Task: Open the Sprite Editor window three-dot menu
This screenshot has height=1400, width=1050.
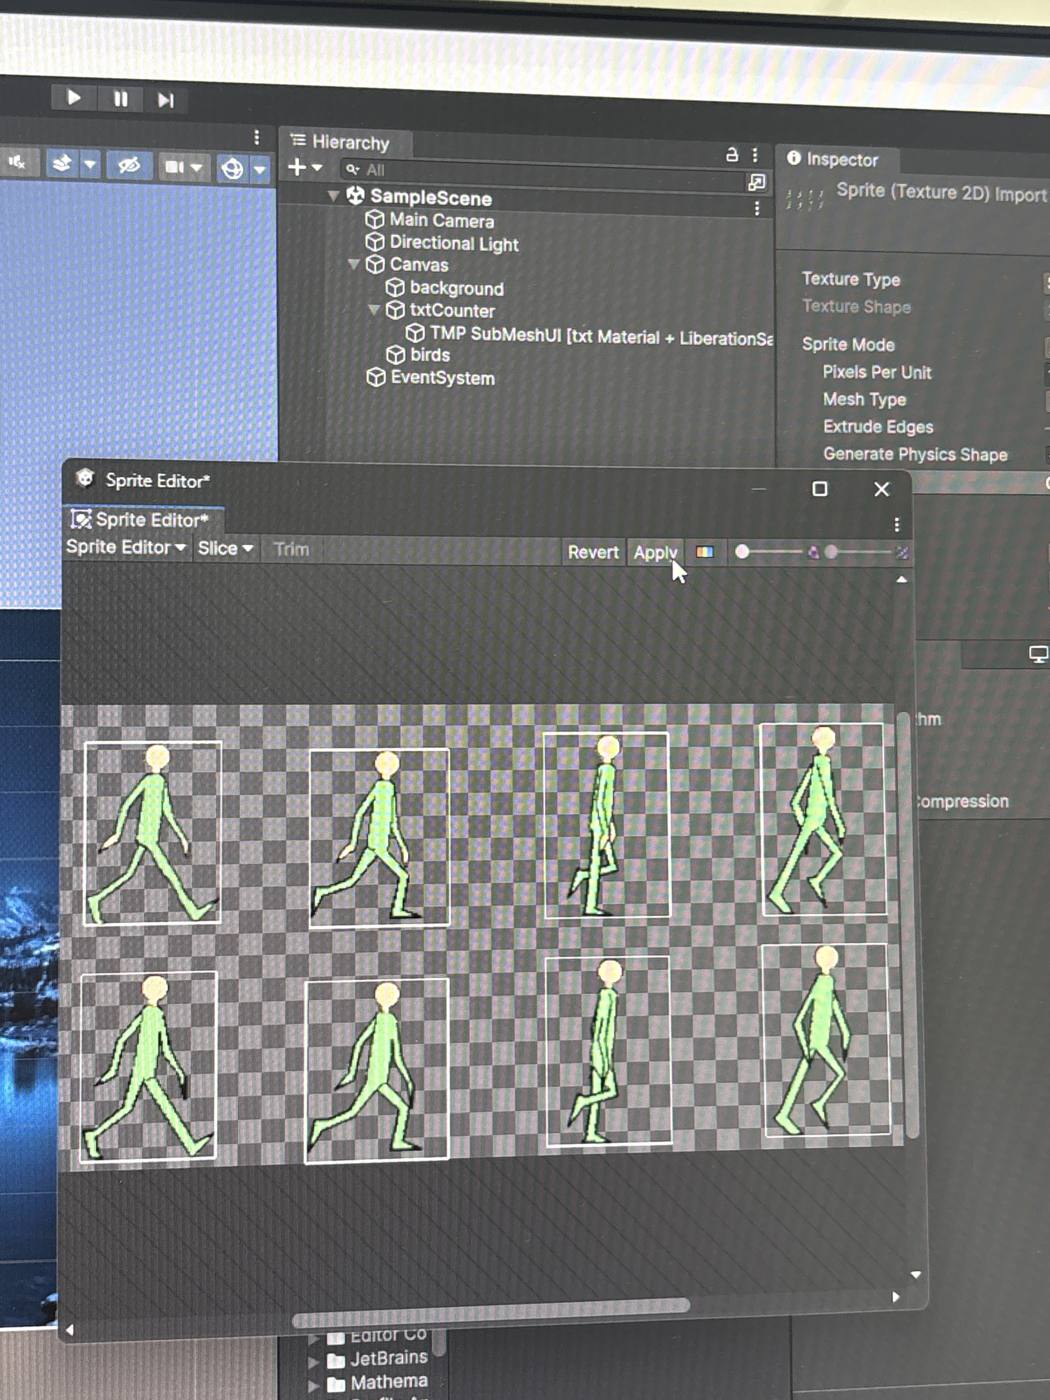Action: pyautogui.click(x=896, y=525)
